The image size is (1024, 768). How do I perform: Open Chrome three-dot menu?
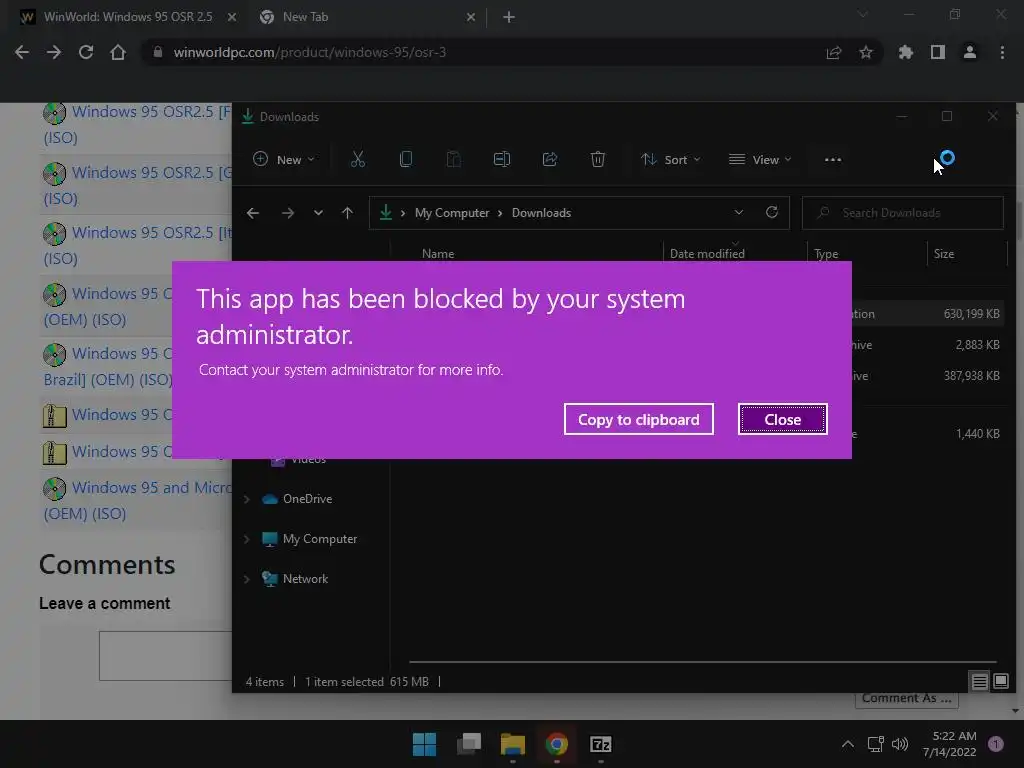click(x=1002, y=52)
